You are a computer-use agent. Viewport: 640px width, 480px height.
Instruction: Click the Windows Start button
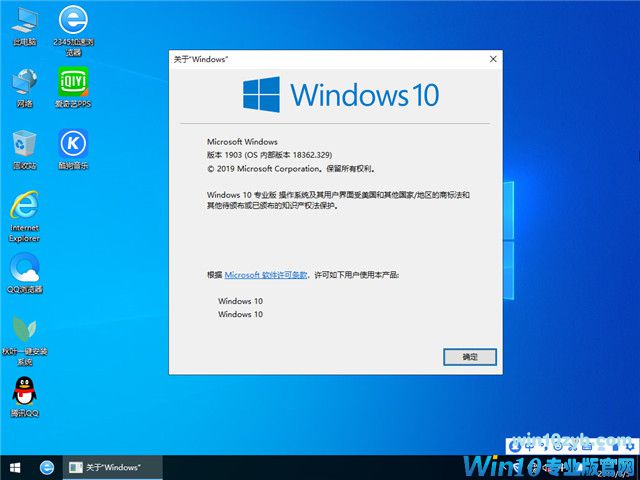coord(15,467)
